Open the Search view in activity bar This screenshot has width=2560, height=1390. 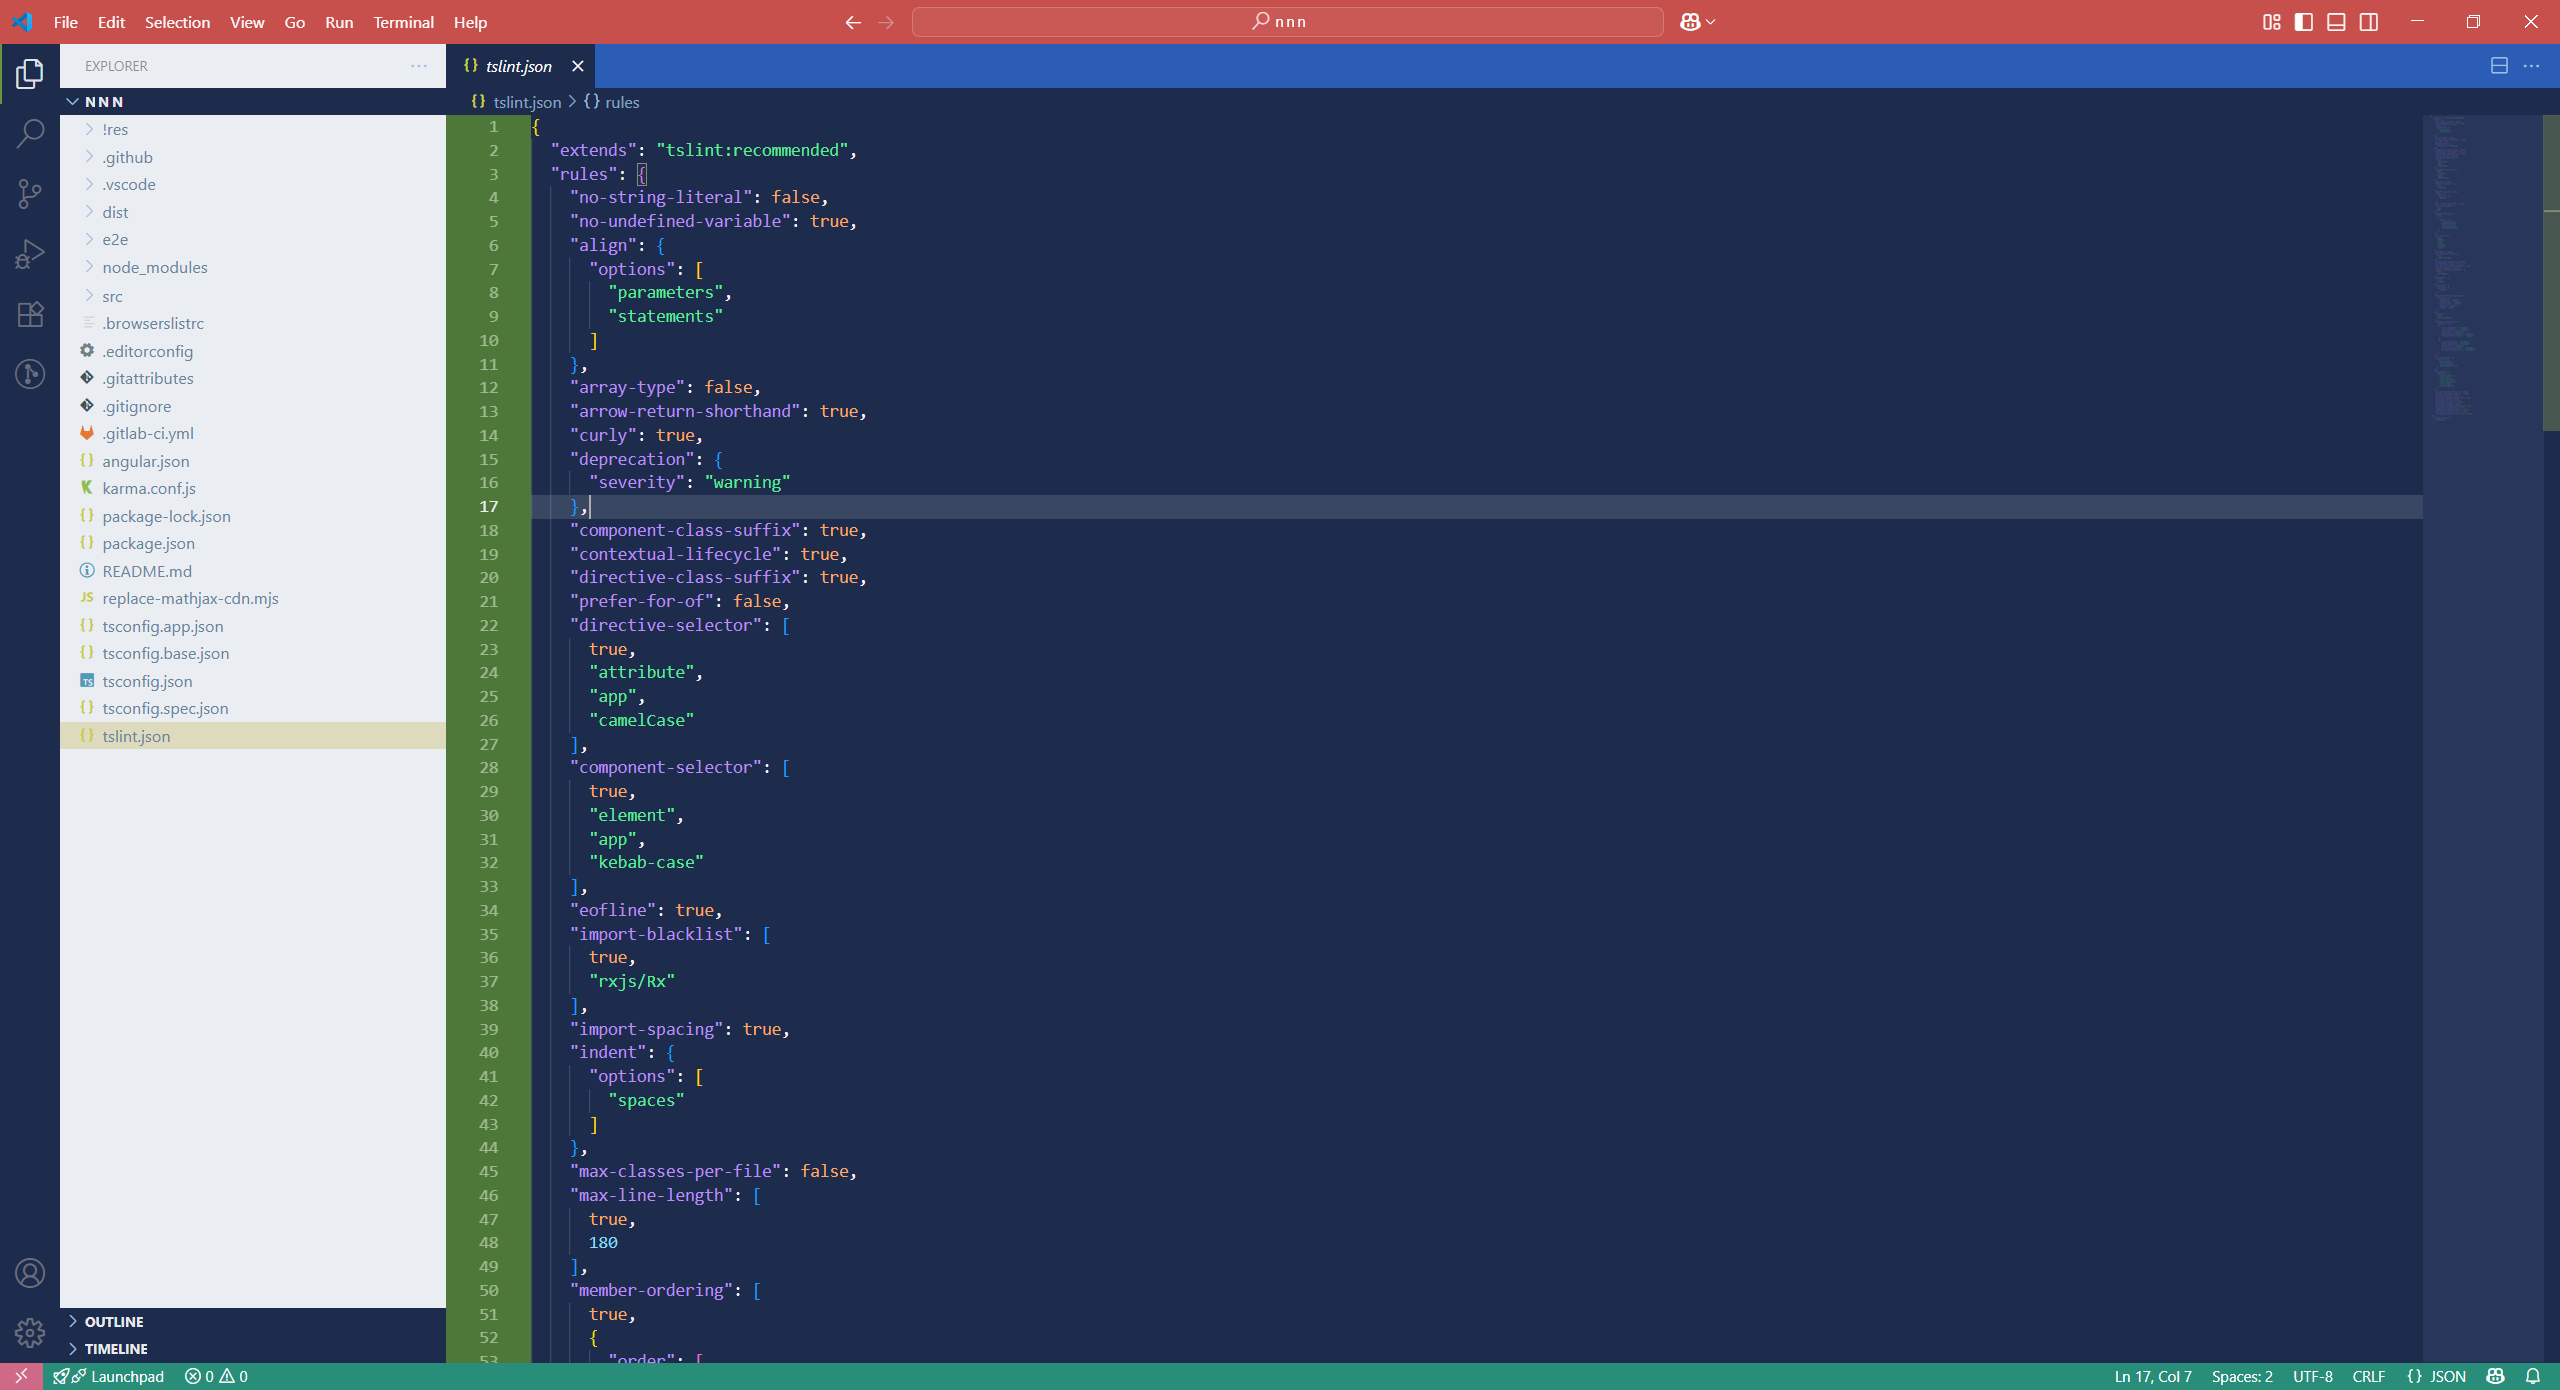click(30, 133)
